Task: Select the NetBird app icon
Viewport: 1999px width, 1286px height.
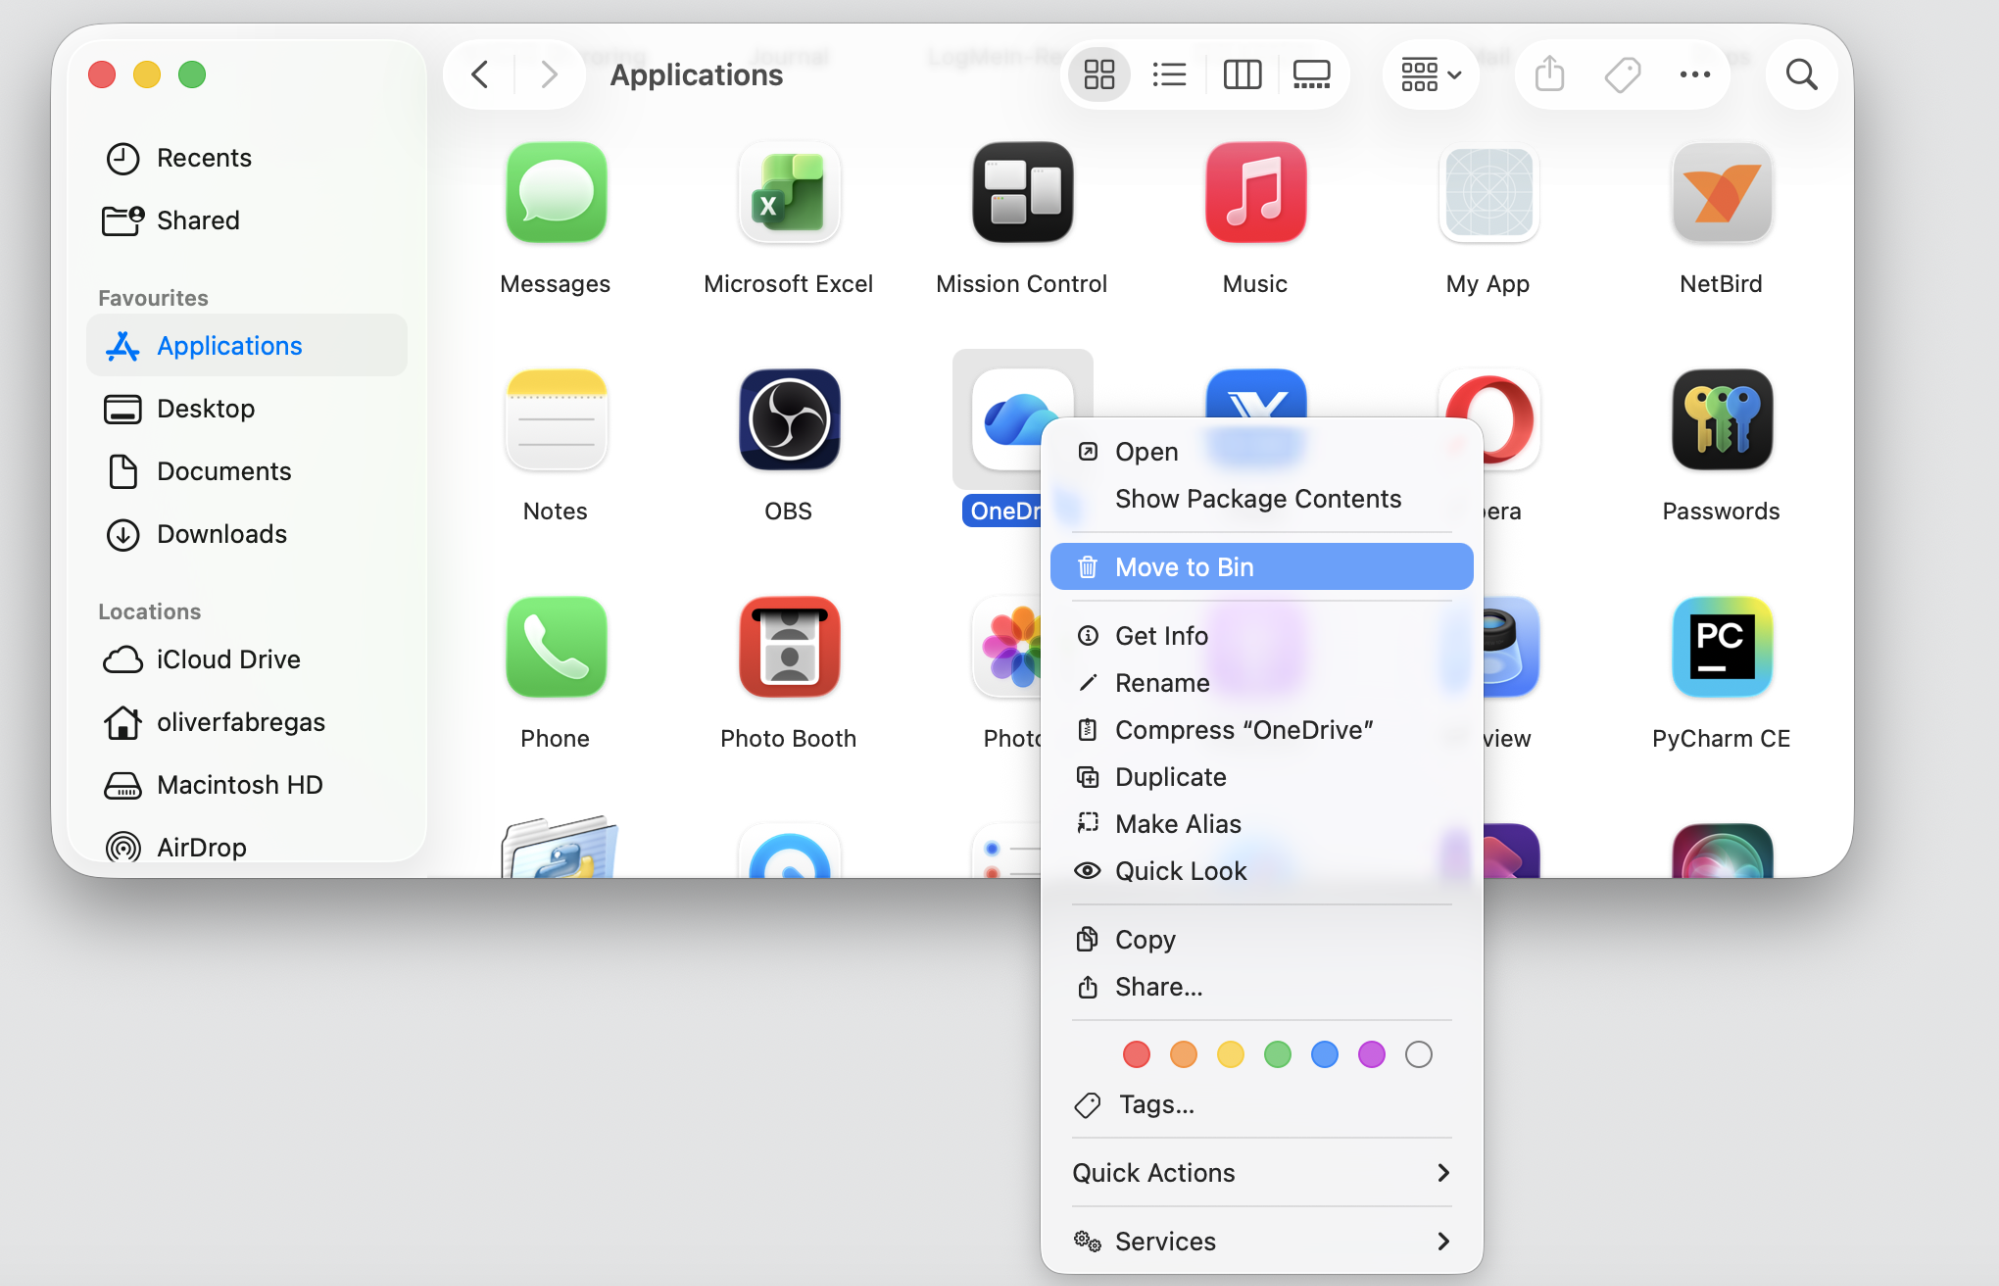Action: click(1721, 193)
